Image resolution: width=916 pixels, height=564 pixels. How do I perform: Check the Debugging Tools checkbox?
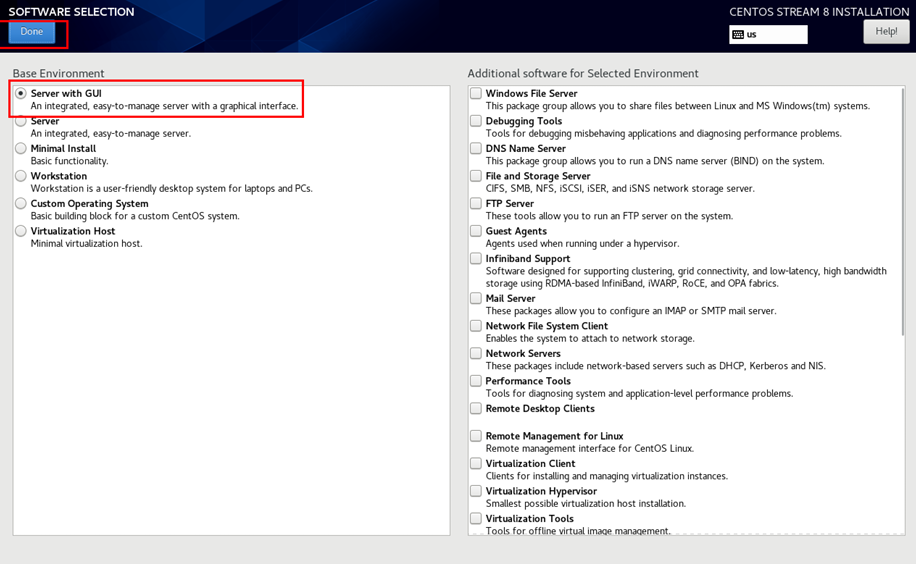pyautogui.click(x=476, y=120)
